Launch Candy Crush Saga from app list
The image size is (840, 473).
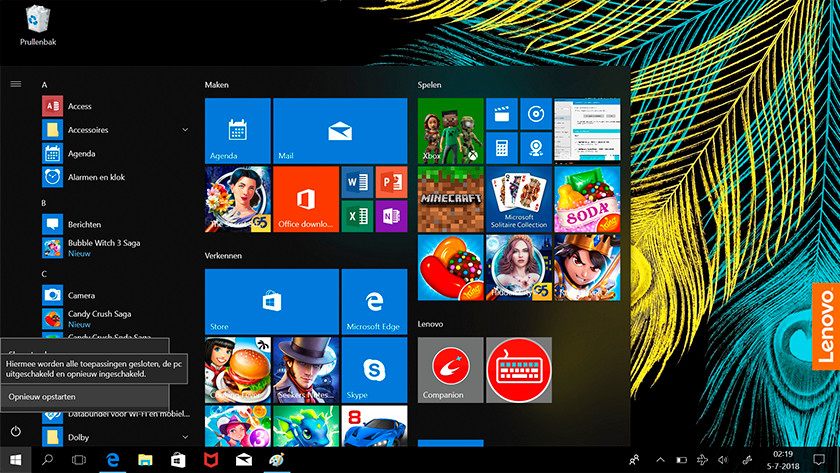coord(115,319)
